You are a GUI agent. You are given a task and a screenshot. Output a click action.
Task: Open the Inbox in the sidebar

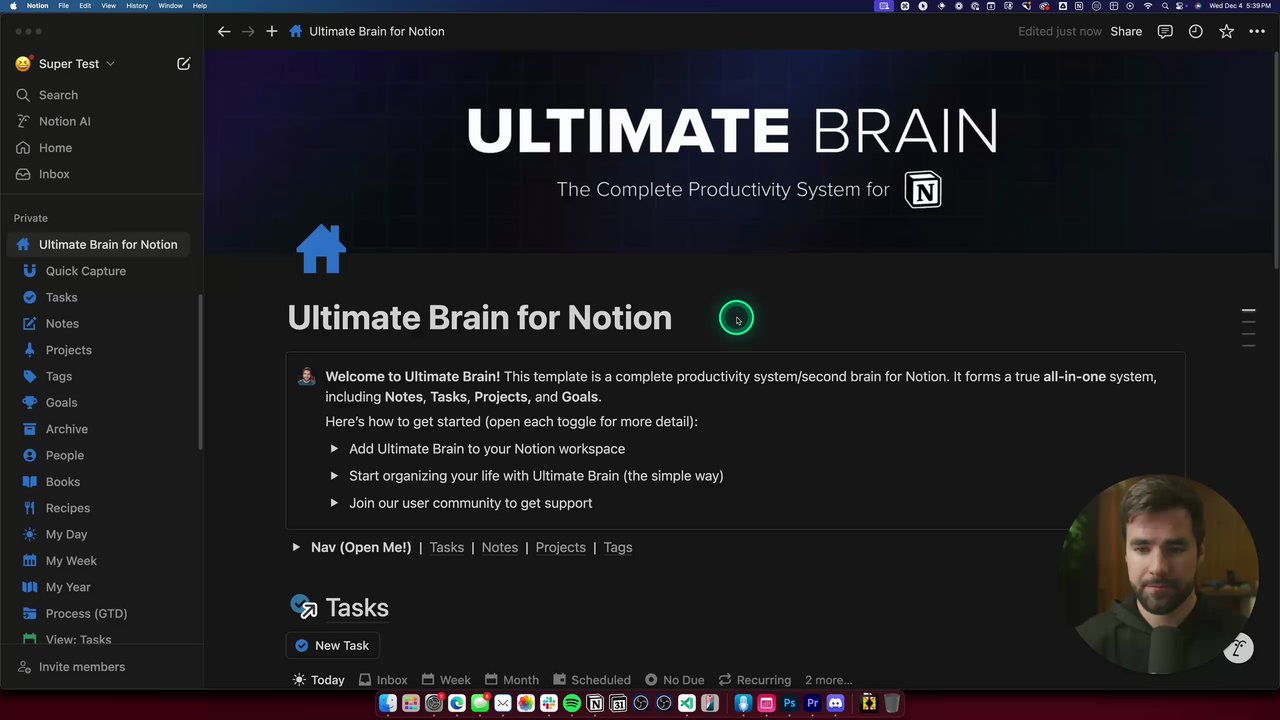pyautogui.click(x=54, y=174)
